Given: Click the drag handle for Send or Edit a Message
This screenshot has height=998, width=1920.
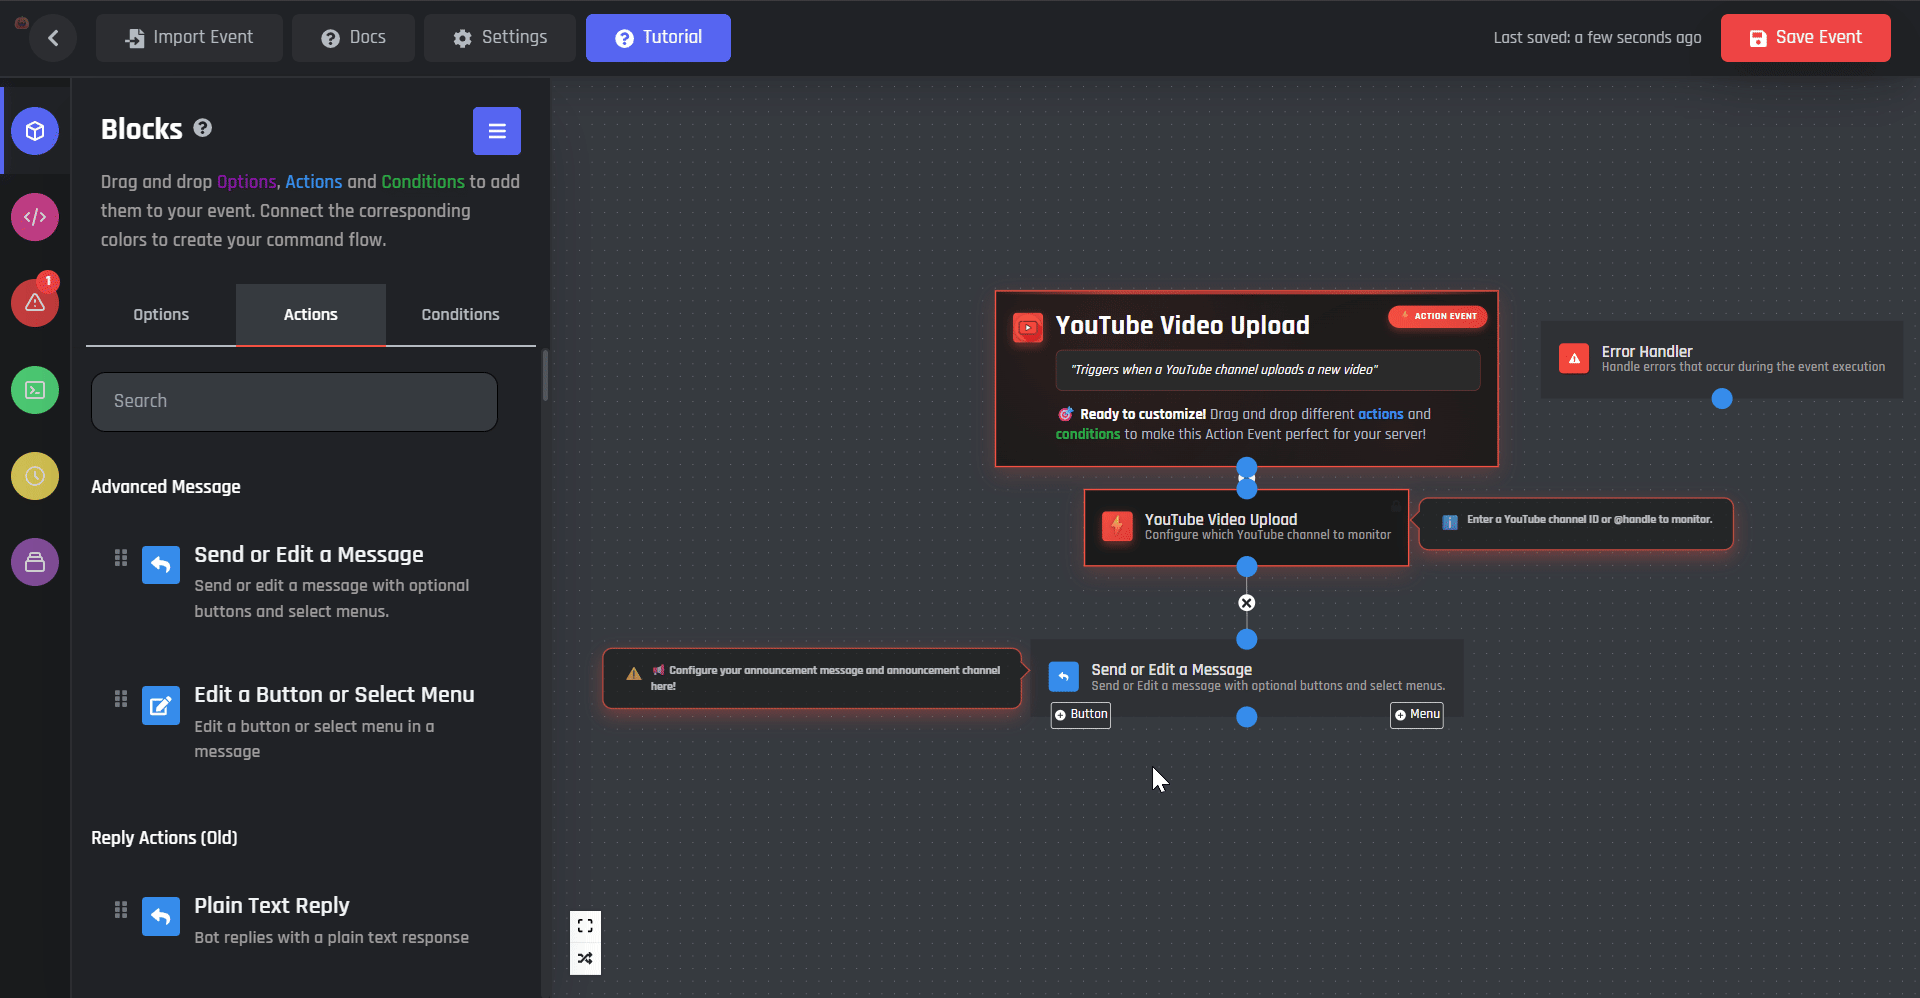Looking at the screenshot, I should click(121, 557).
